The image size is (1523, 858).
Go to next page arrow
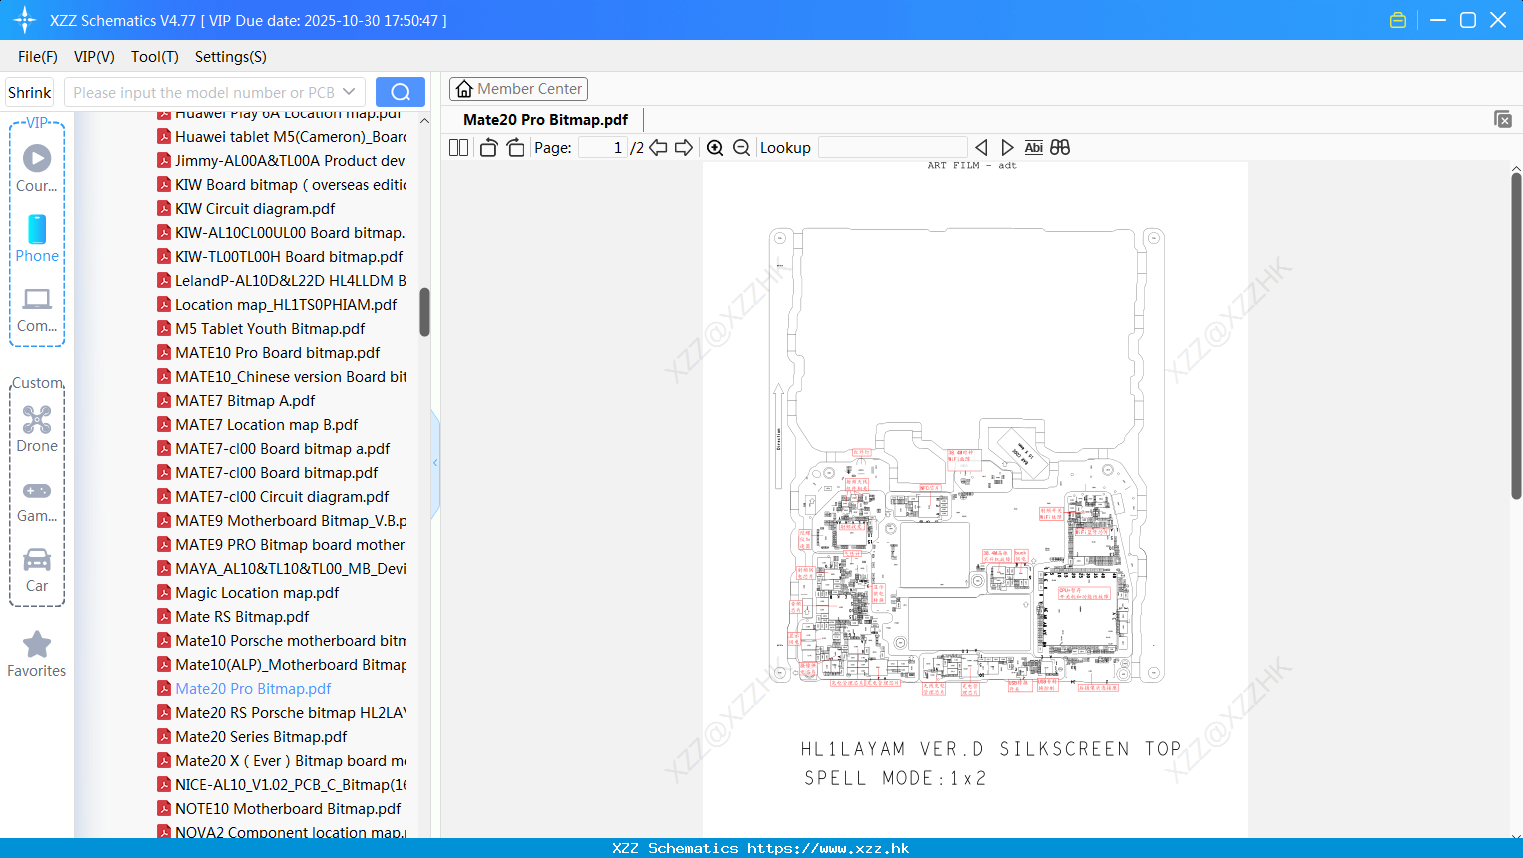[684, 148]
